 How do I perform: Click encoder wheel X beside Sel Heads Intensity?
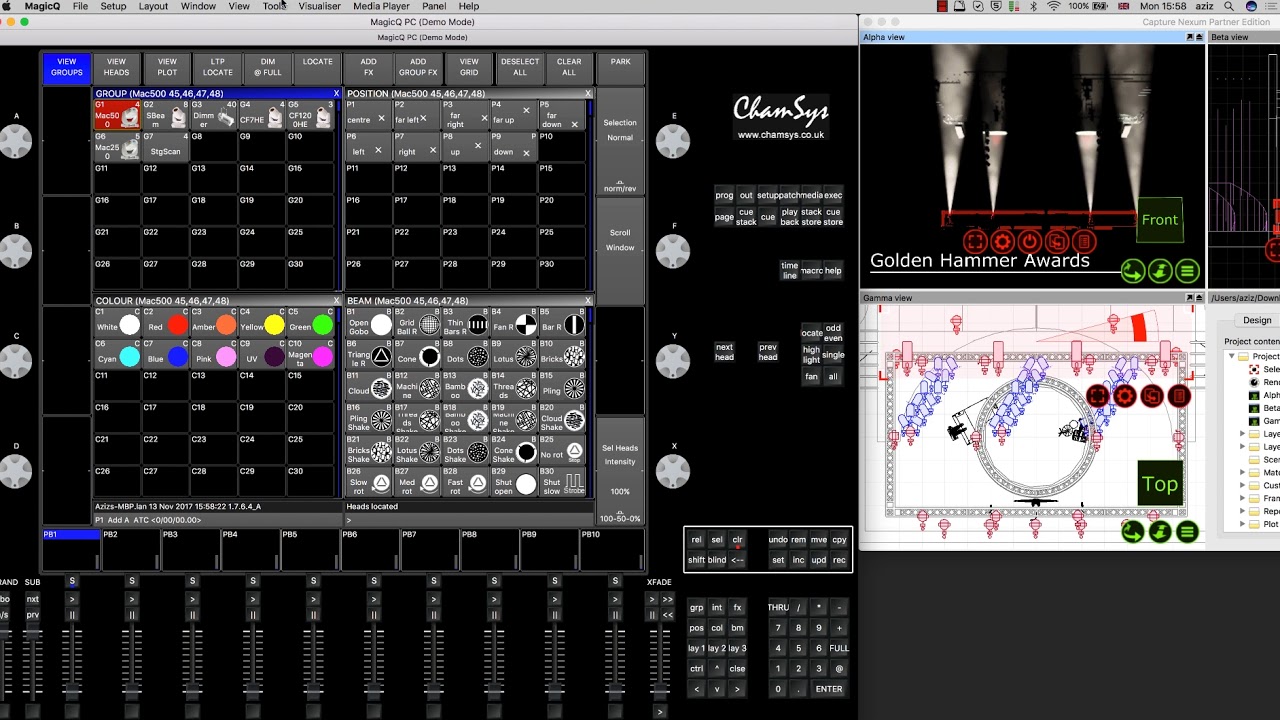[x=673, y=470]
